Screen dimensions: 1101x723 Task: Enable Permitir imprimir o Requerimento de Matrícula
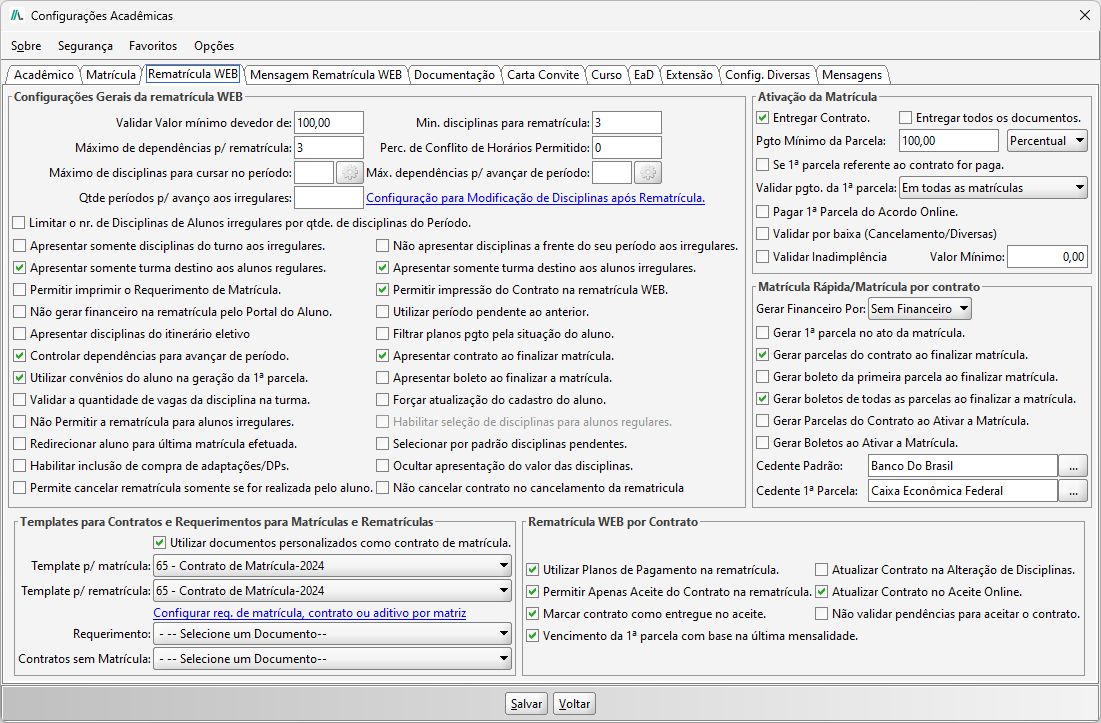20,290
